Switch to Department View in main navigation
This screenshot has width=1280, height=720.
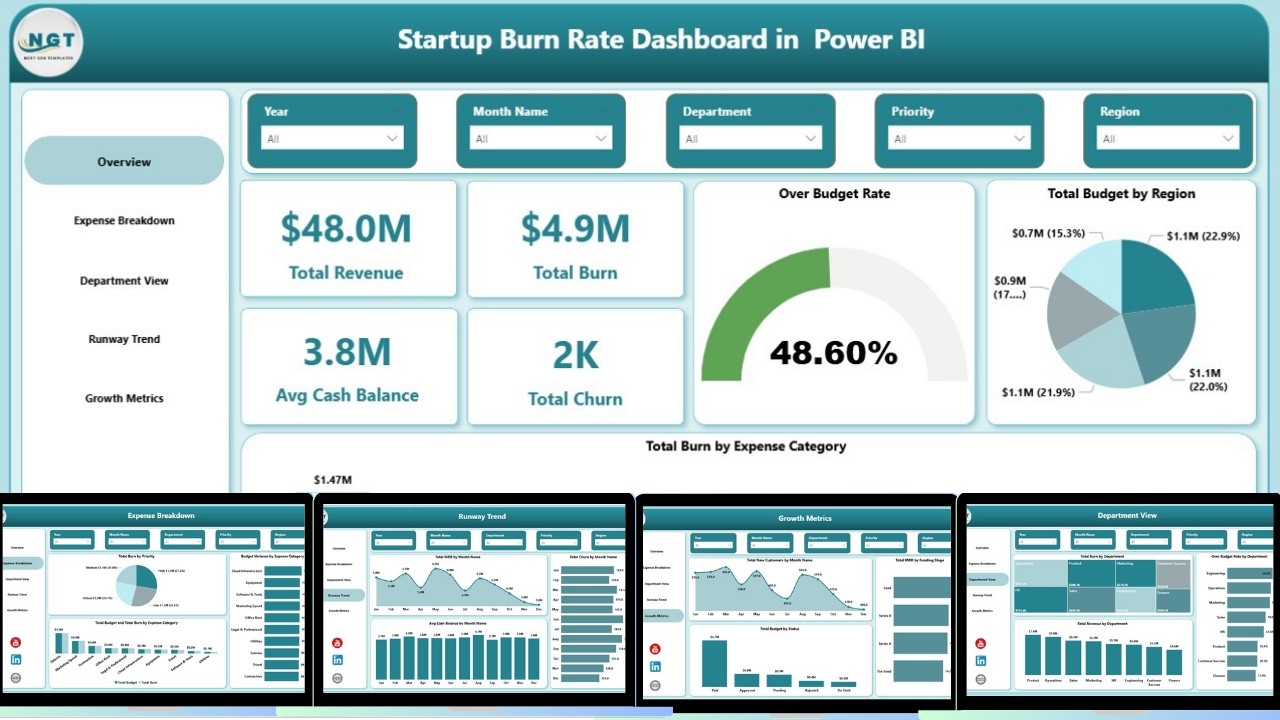point(124,281)
